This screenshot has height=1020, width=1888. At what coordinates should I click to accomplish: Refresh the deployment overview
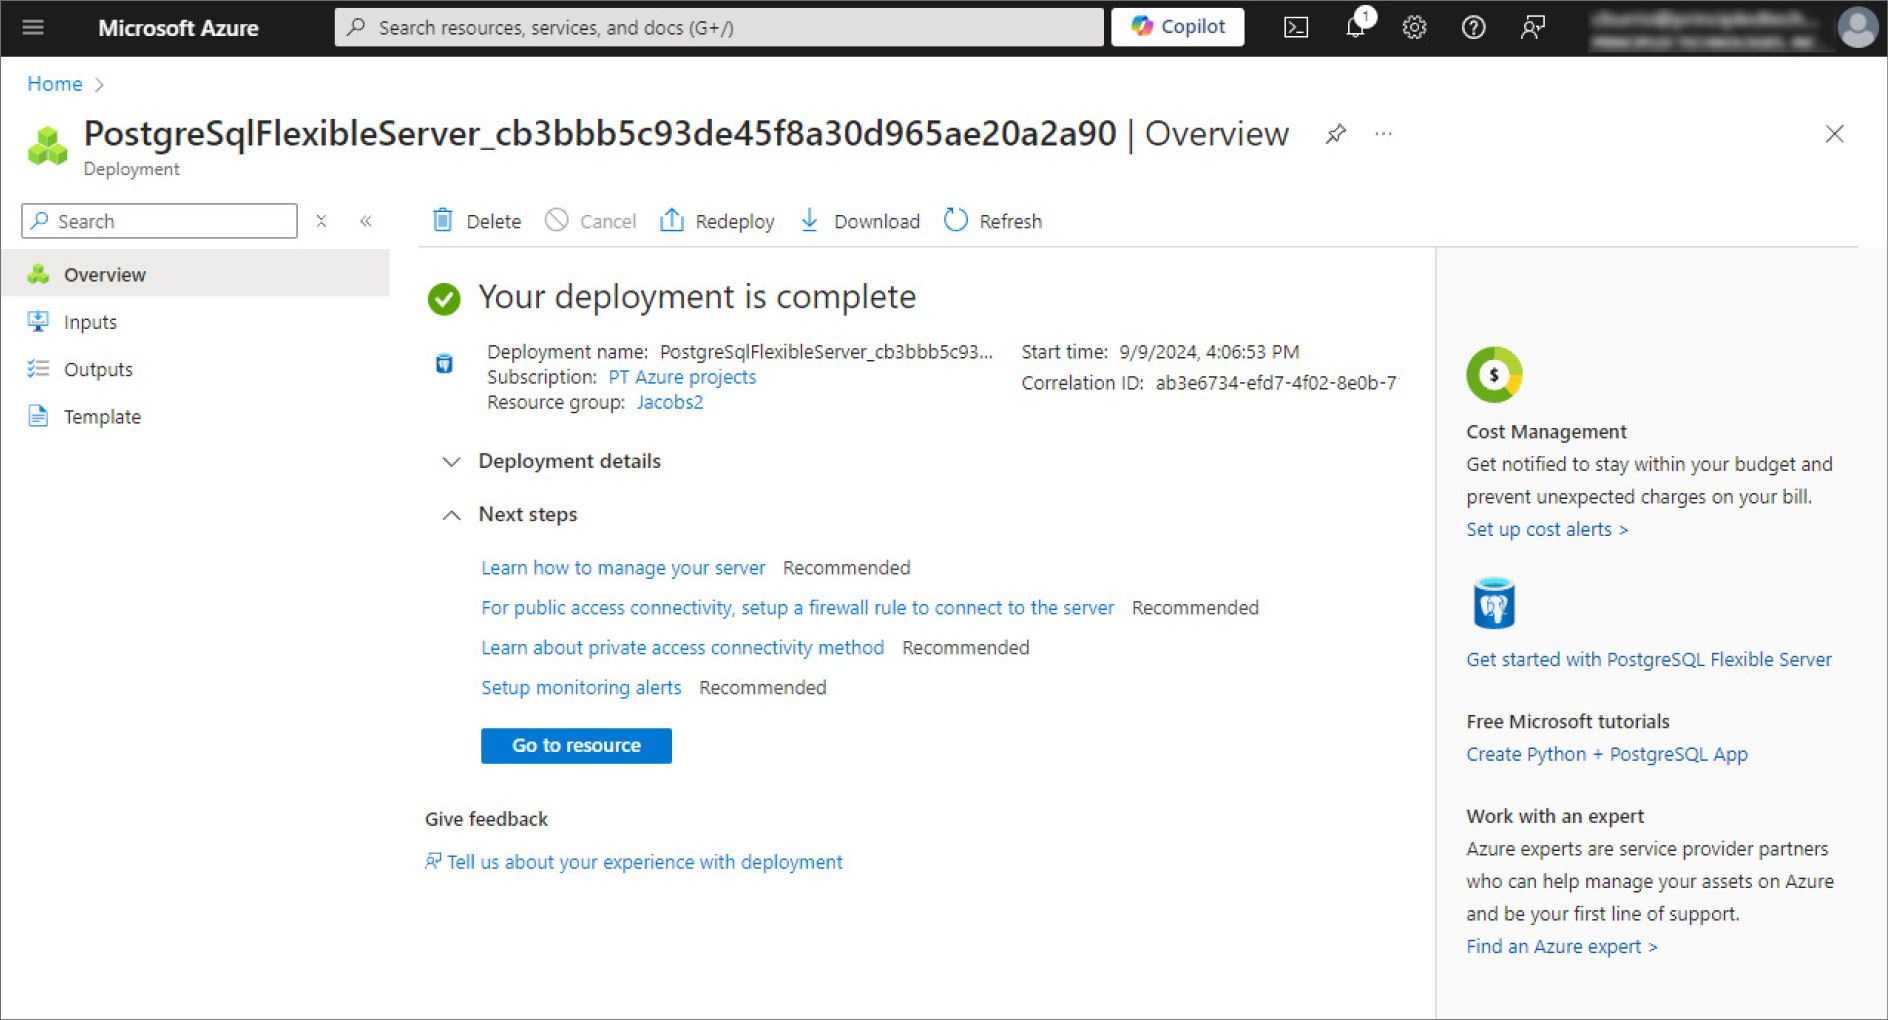[x=993, y=221]
